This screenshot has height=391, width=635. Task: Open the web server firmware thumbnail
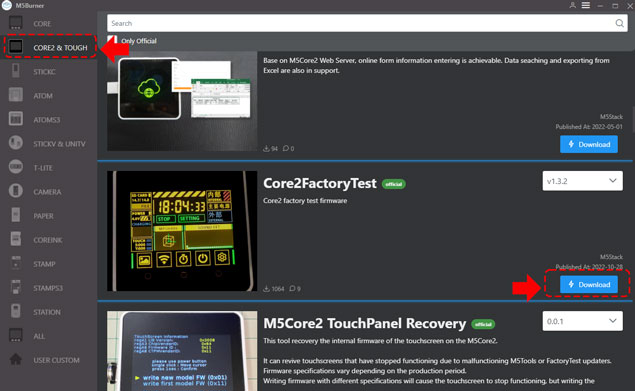point(182,101)
